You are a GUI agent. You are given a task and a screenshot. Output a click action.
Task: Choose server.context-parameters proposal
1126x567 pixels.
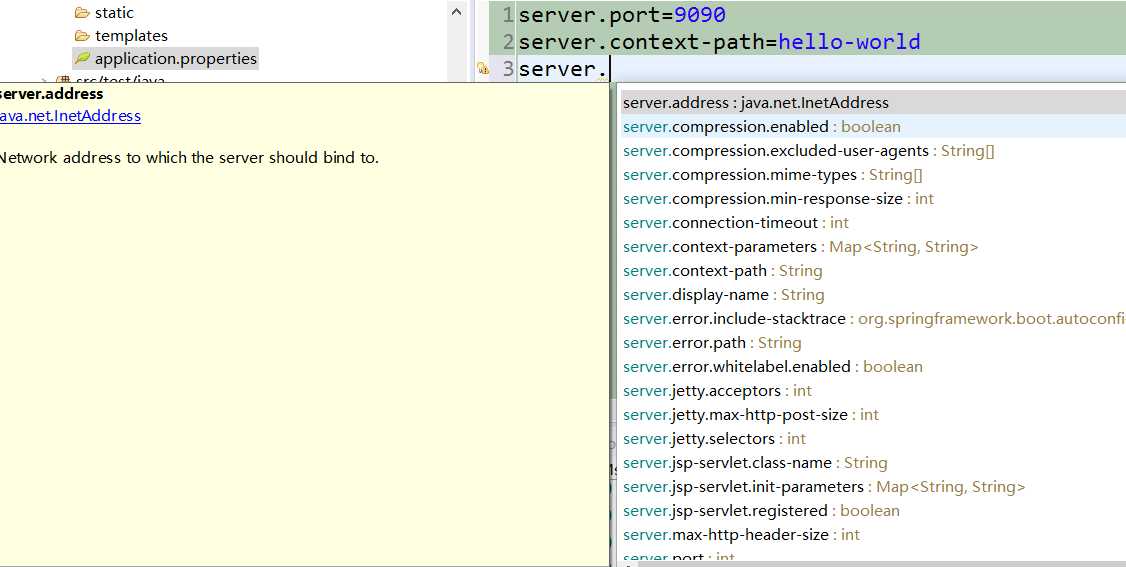tap(873, 247)
